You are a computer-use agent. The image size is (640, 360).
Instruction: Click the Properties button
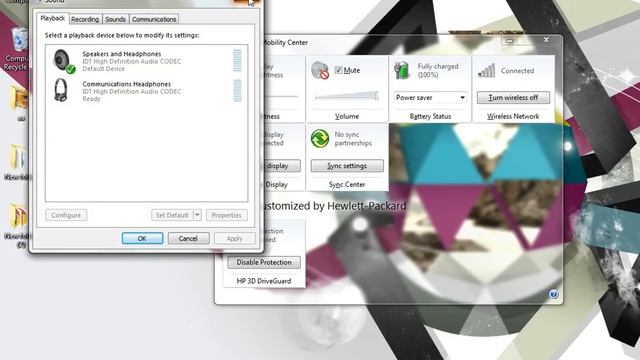point(227,215)
